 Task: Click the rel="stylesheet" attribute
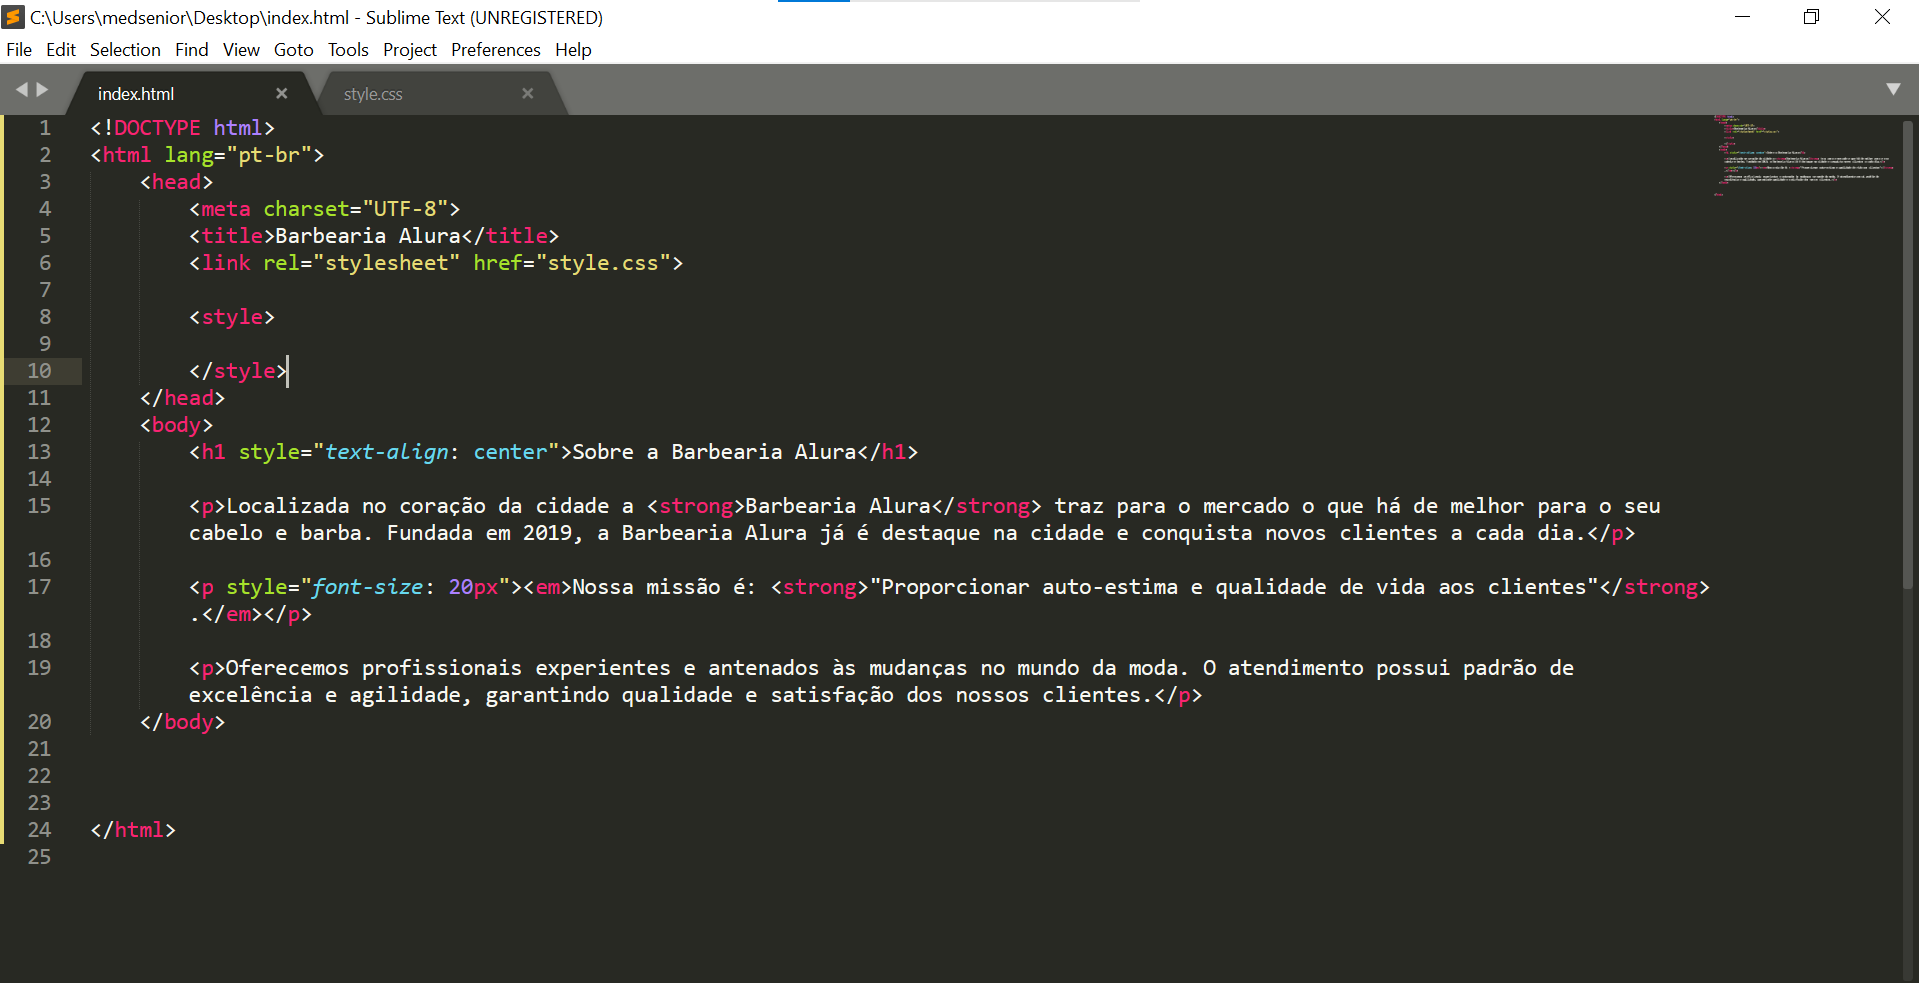point(361,263)
